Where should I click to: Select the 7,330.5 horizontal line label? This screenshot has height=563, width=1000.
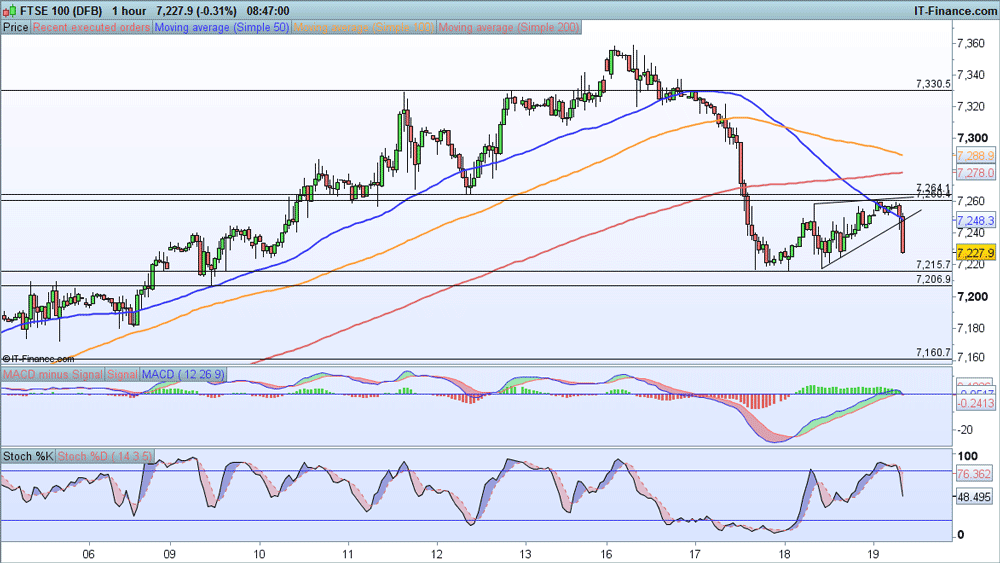pos(933,84)
